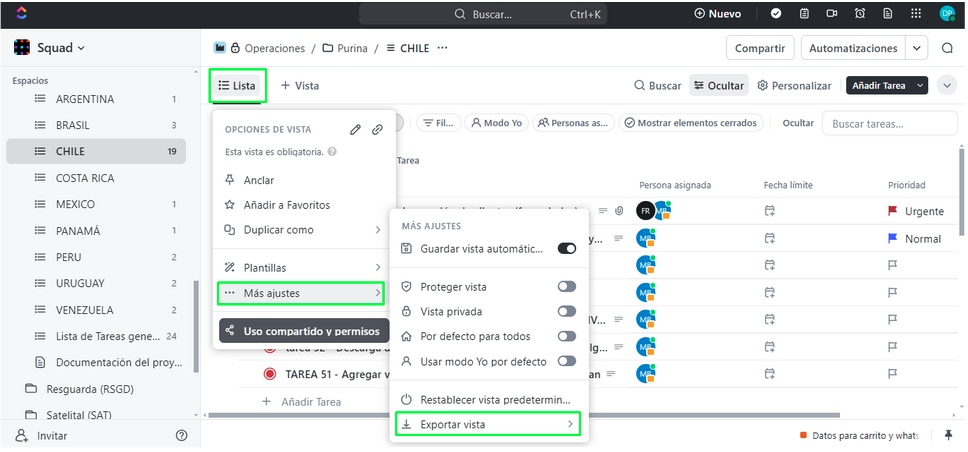Click the Compartir button
This screenshot has width=968, height=452.
pyautogui.click(x=760, y=48)
